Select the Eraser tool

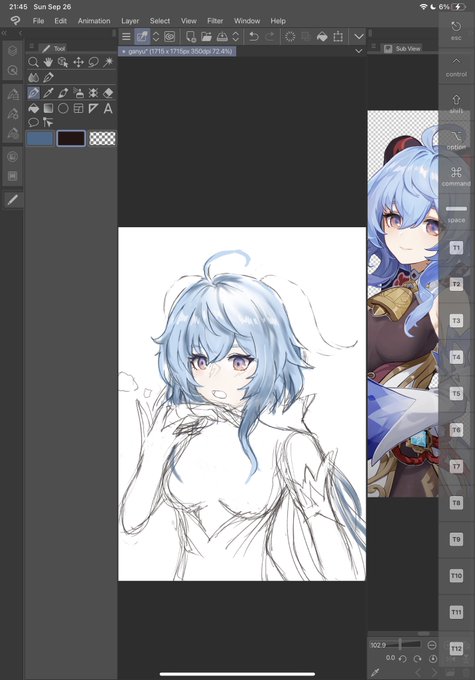point(108,93)
